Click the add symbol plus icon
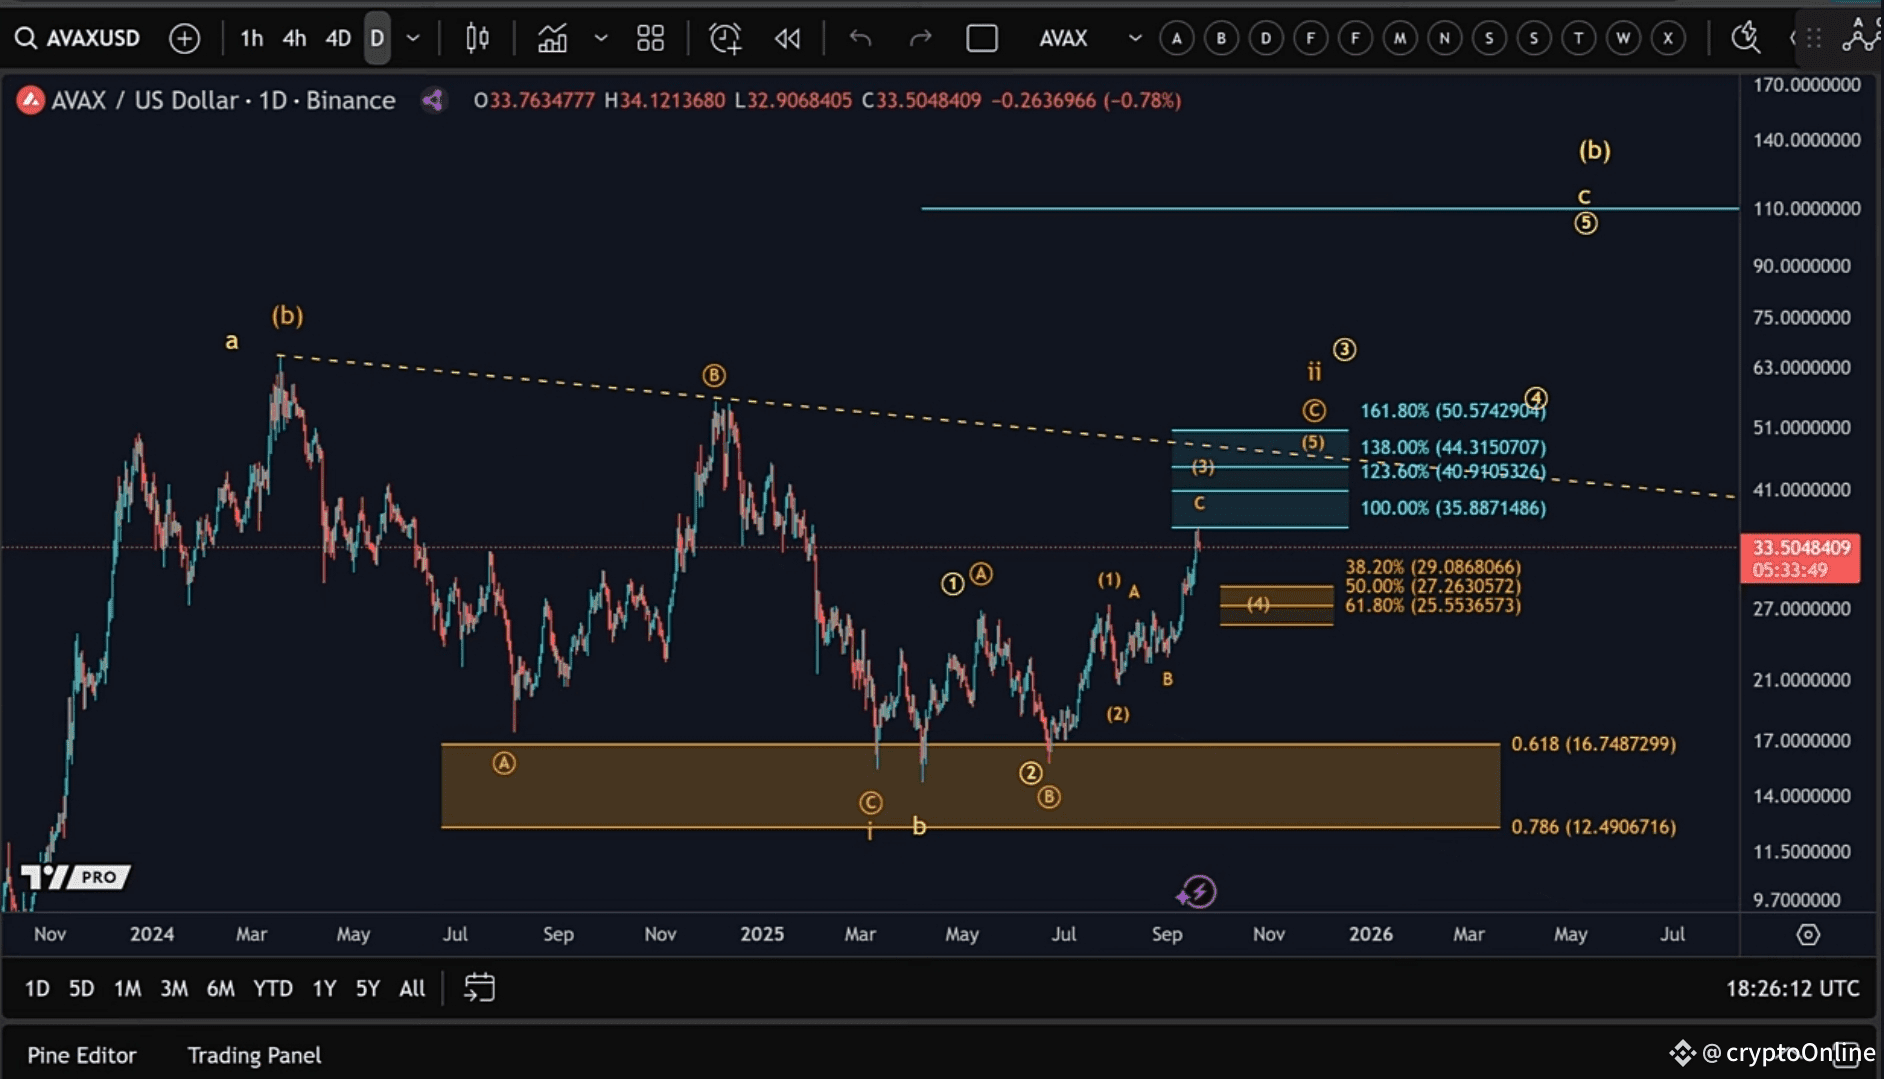1884x1079 pixels. coord(184,38)
